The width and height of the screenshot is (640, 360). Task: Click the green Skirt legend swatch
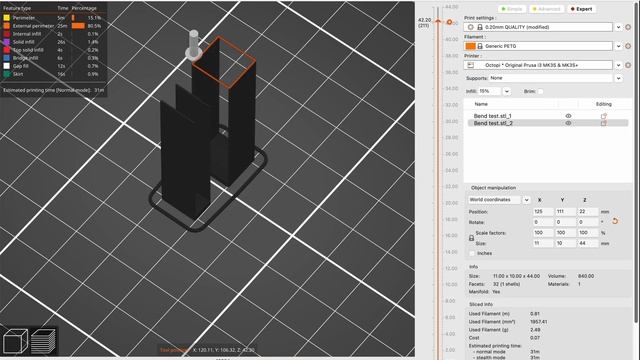(7, 74)
